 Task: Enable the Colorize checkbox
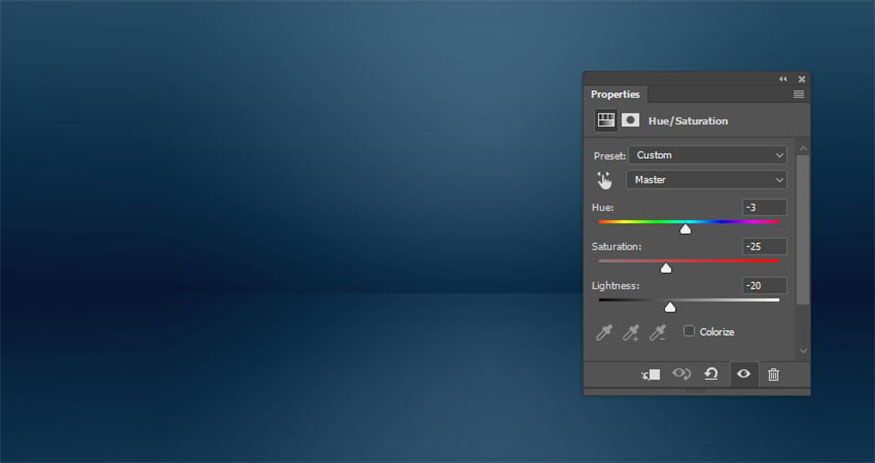(689, 331)
